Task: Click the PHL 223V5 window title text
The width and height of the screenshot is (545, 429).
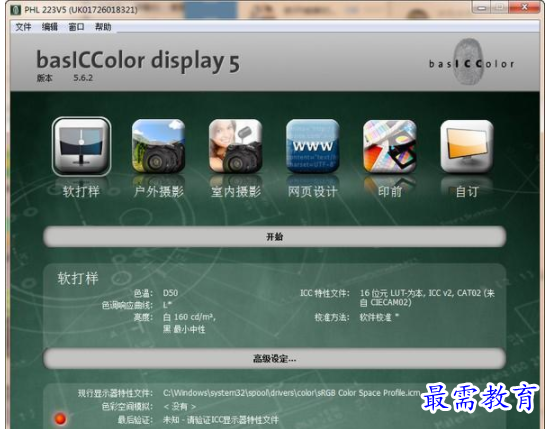Action: click(81, 10)
